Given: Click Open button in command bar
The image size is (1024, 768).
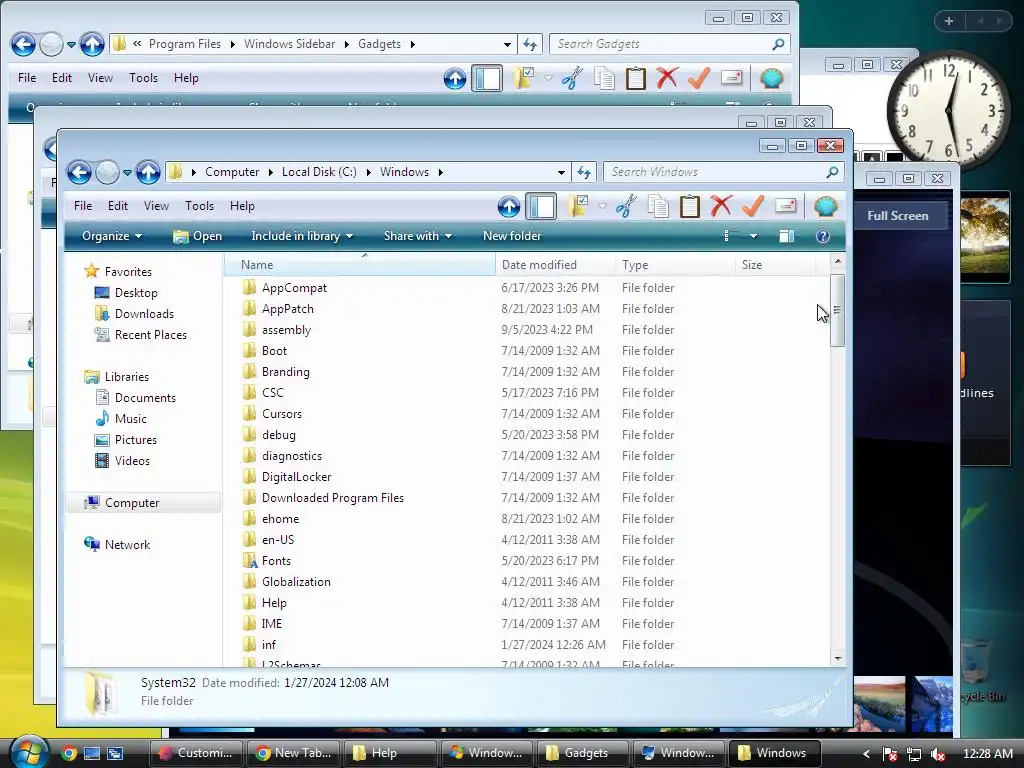Looking at the screenshot, I should pos(197,236).
